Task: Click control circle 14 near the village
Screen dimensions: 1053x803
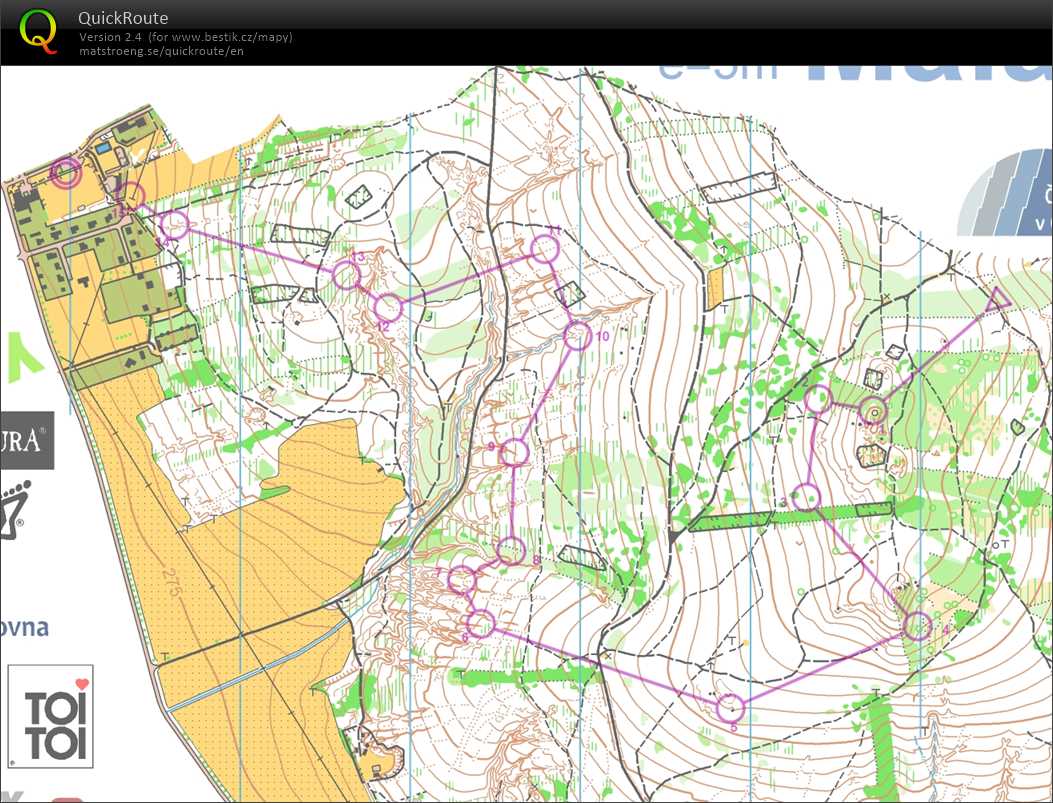Action: click(174, 224)
